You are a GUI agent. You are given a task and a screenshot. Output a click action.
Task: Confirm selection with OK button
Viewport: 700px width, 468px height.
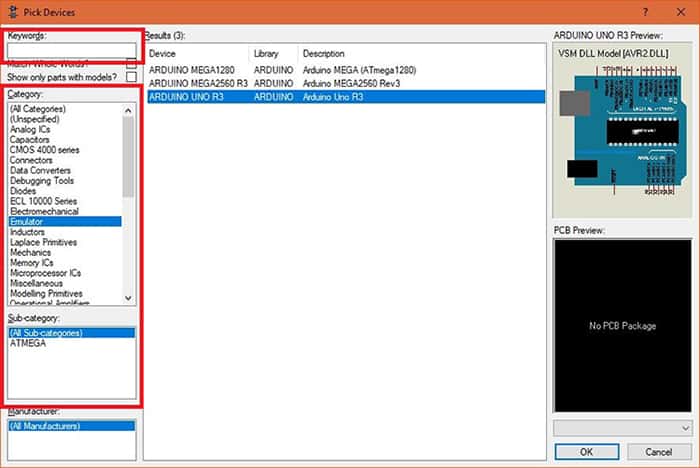coord(587,452)
